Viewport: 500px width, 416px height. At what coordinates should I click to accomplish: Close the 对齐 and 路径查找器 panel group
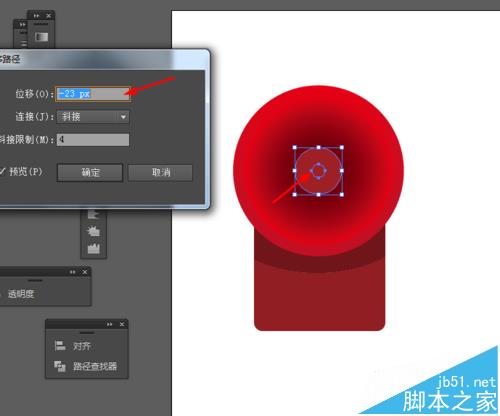[x=122, y=324]
